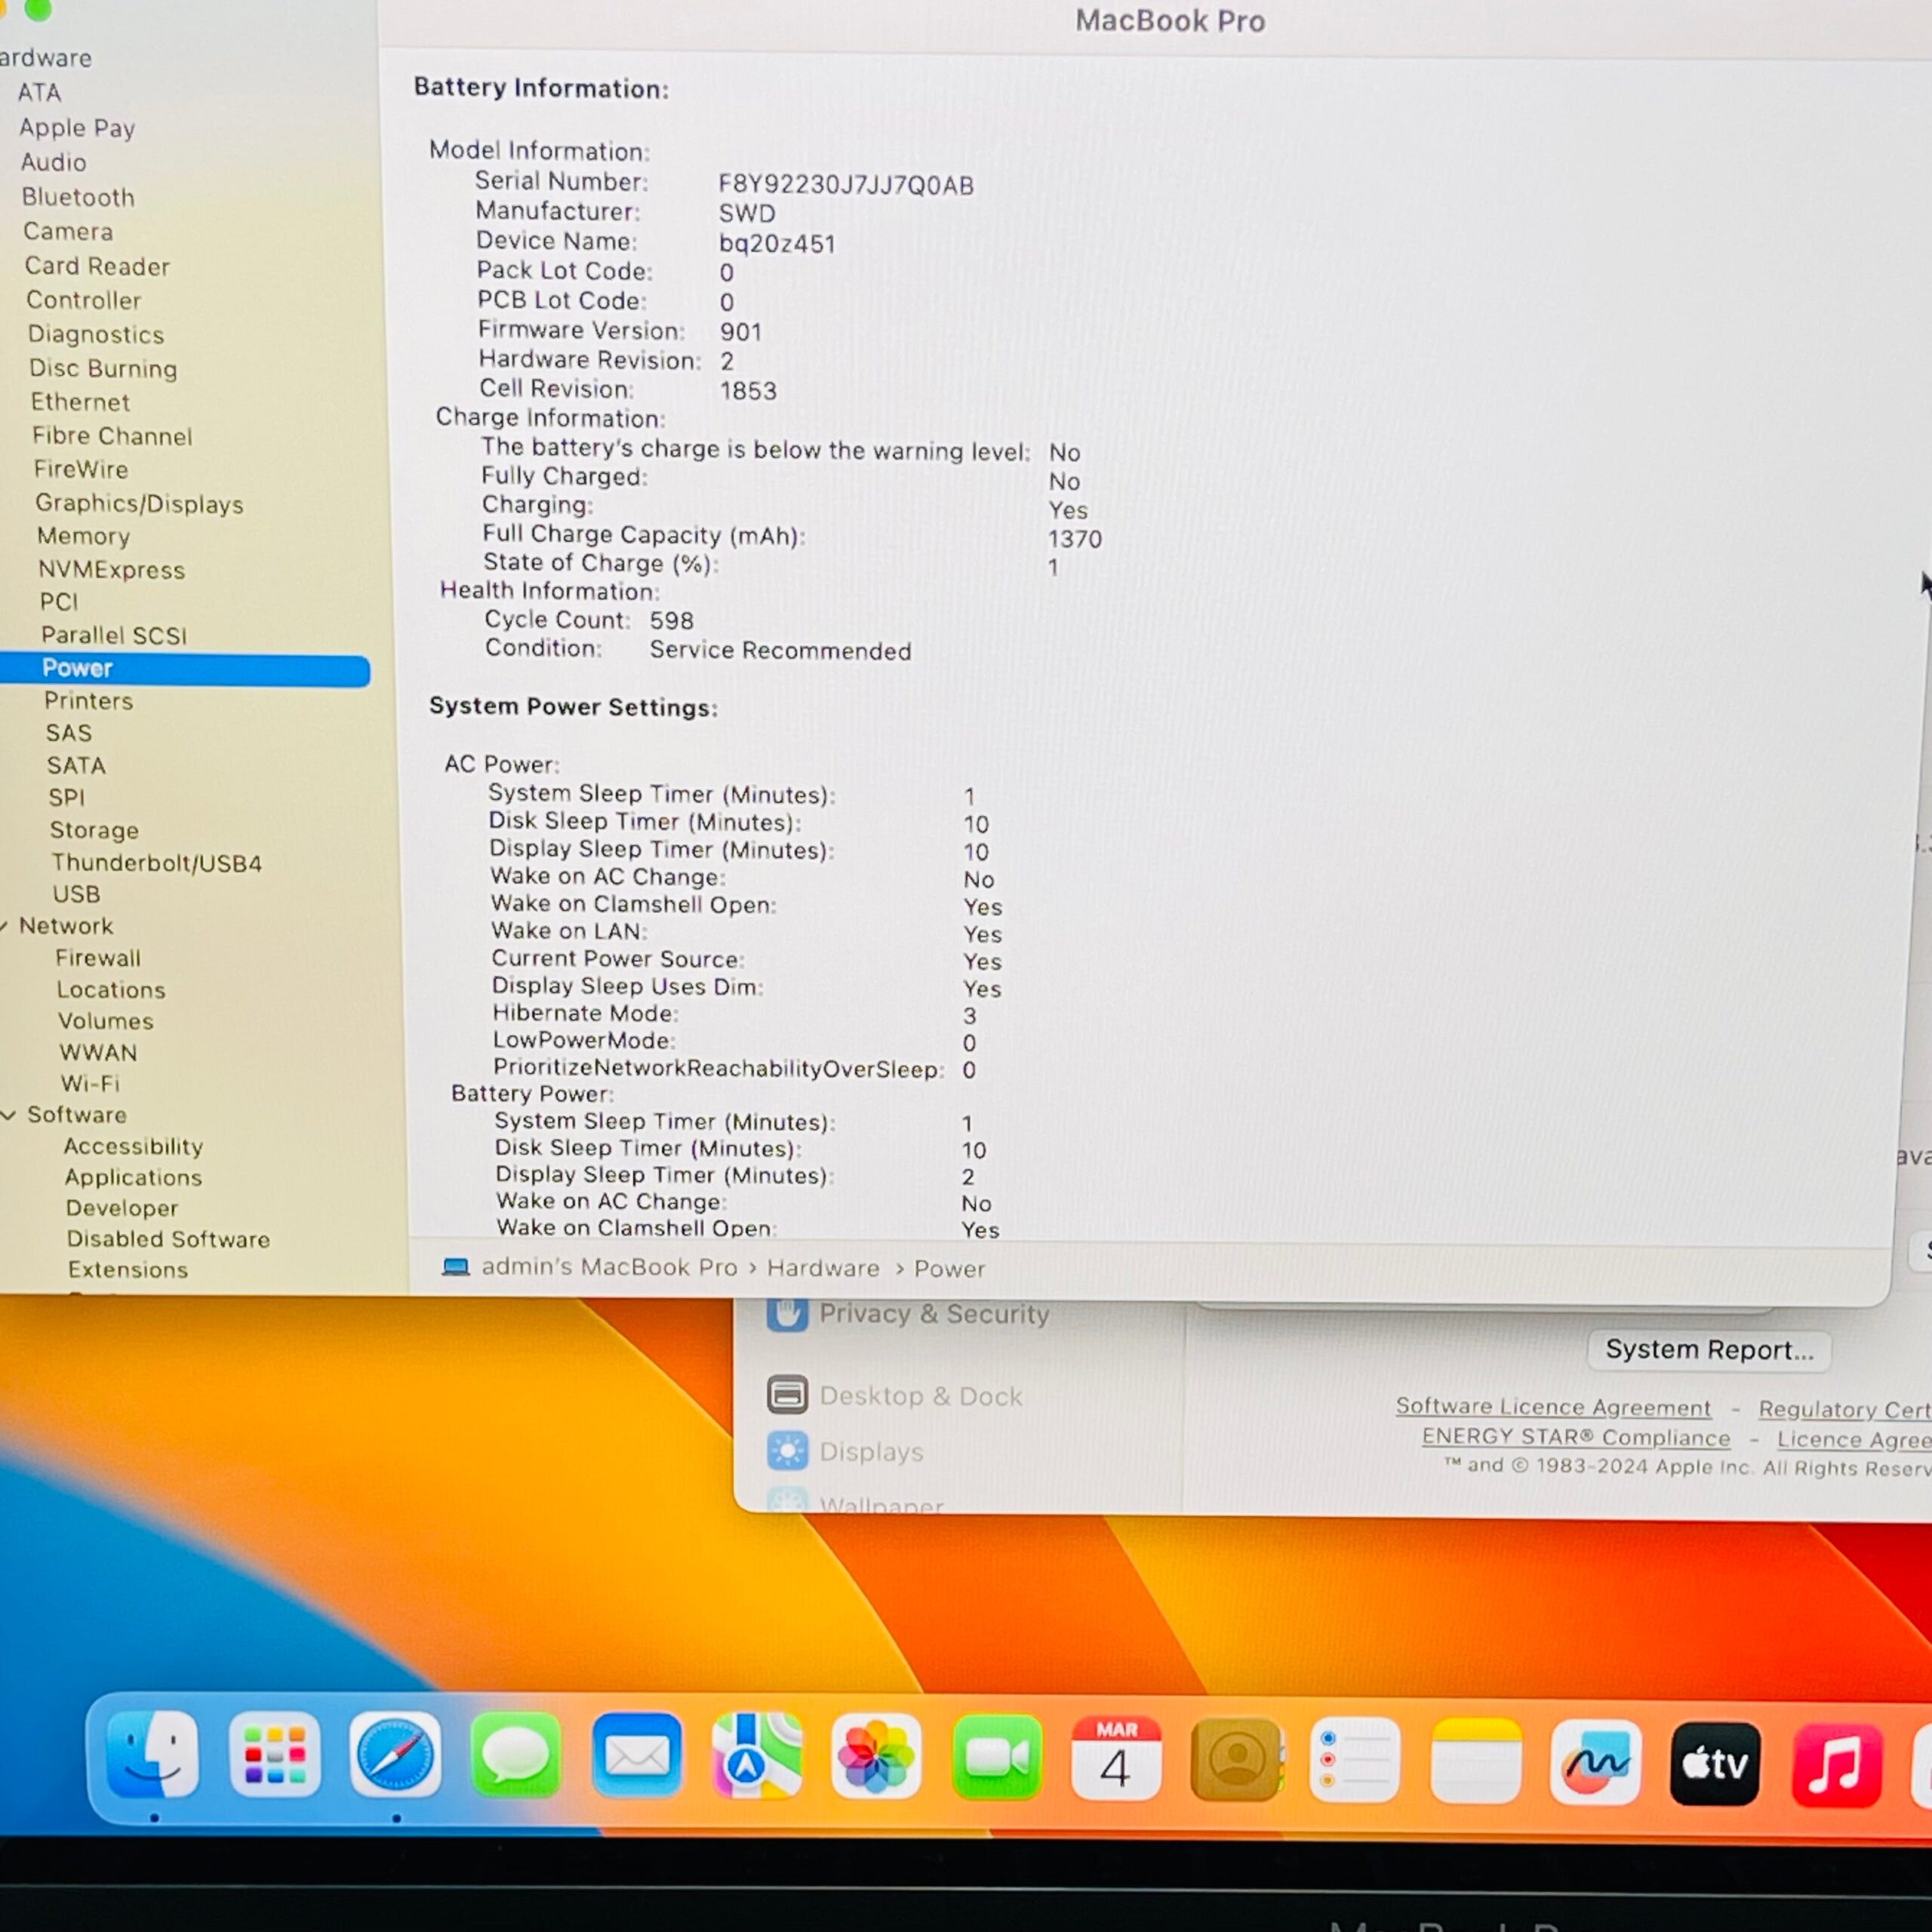Launch Apple TV from Dock
The width and height of the screenshot is (1932, 1932).
point(1716,1764)
